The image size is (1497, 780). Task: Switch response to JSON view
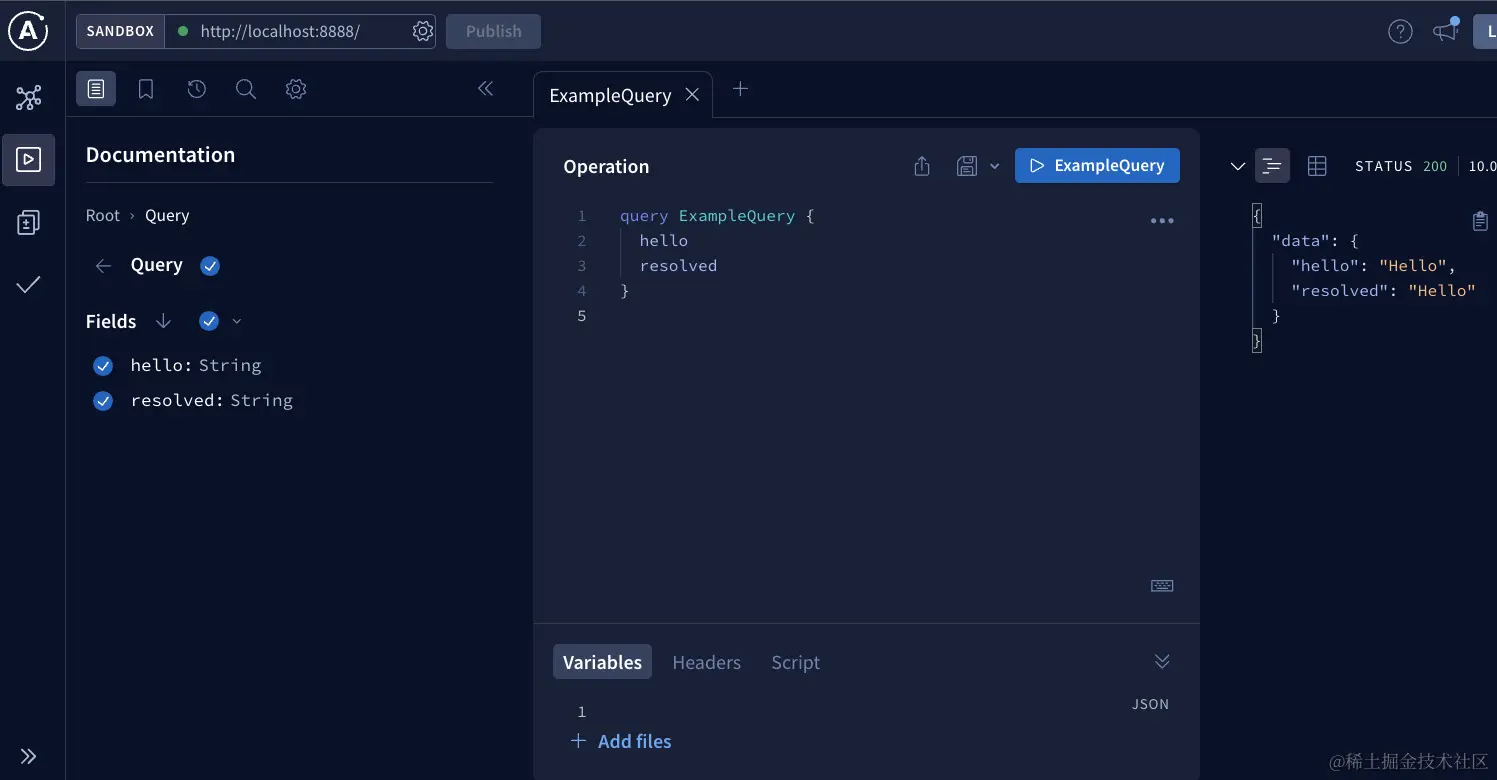tap(1272, 166)
